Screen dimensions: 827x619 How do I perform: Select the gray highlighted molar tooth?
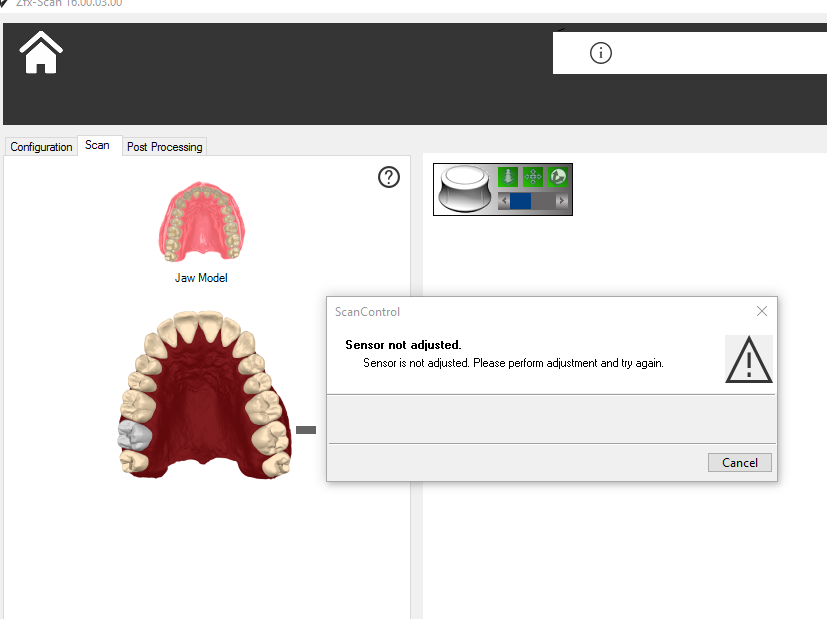133,435
